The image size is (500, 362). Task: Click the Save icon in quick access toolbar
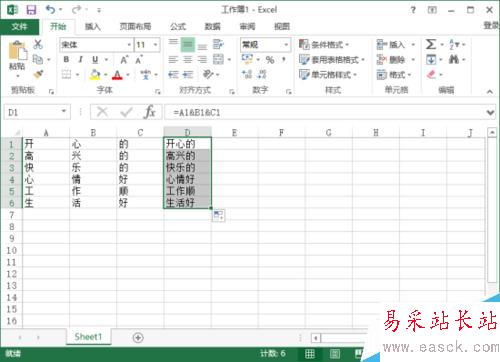pos(31,10)
